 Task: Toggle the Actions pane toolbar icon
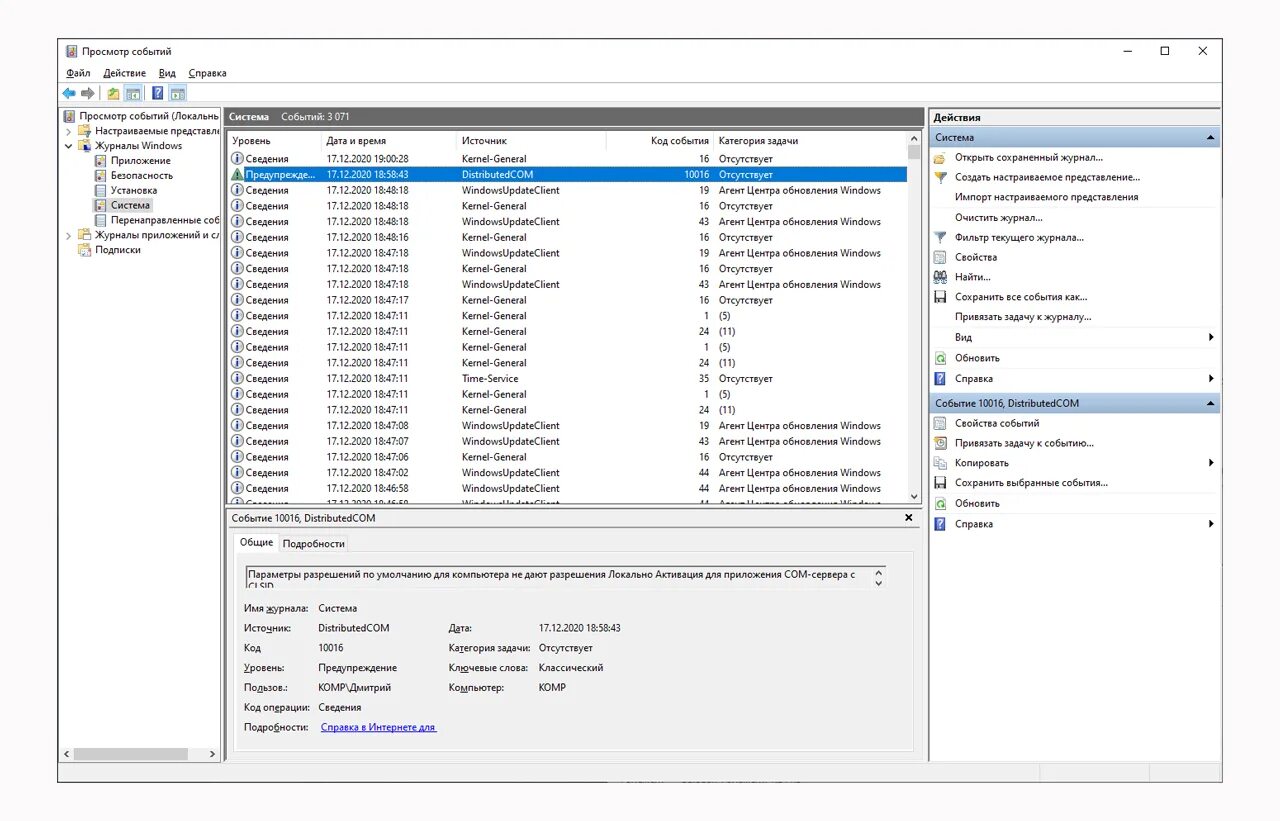[x=178, y=93]
